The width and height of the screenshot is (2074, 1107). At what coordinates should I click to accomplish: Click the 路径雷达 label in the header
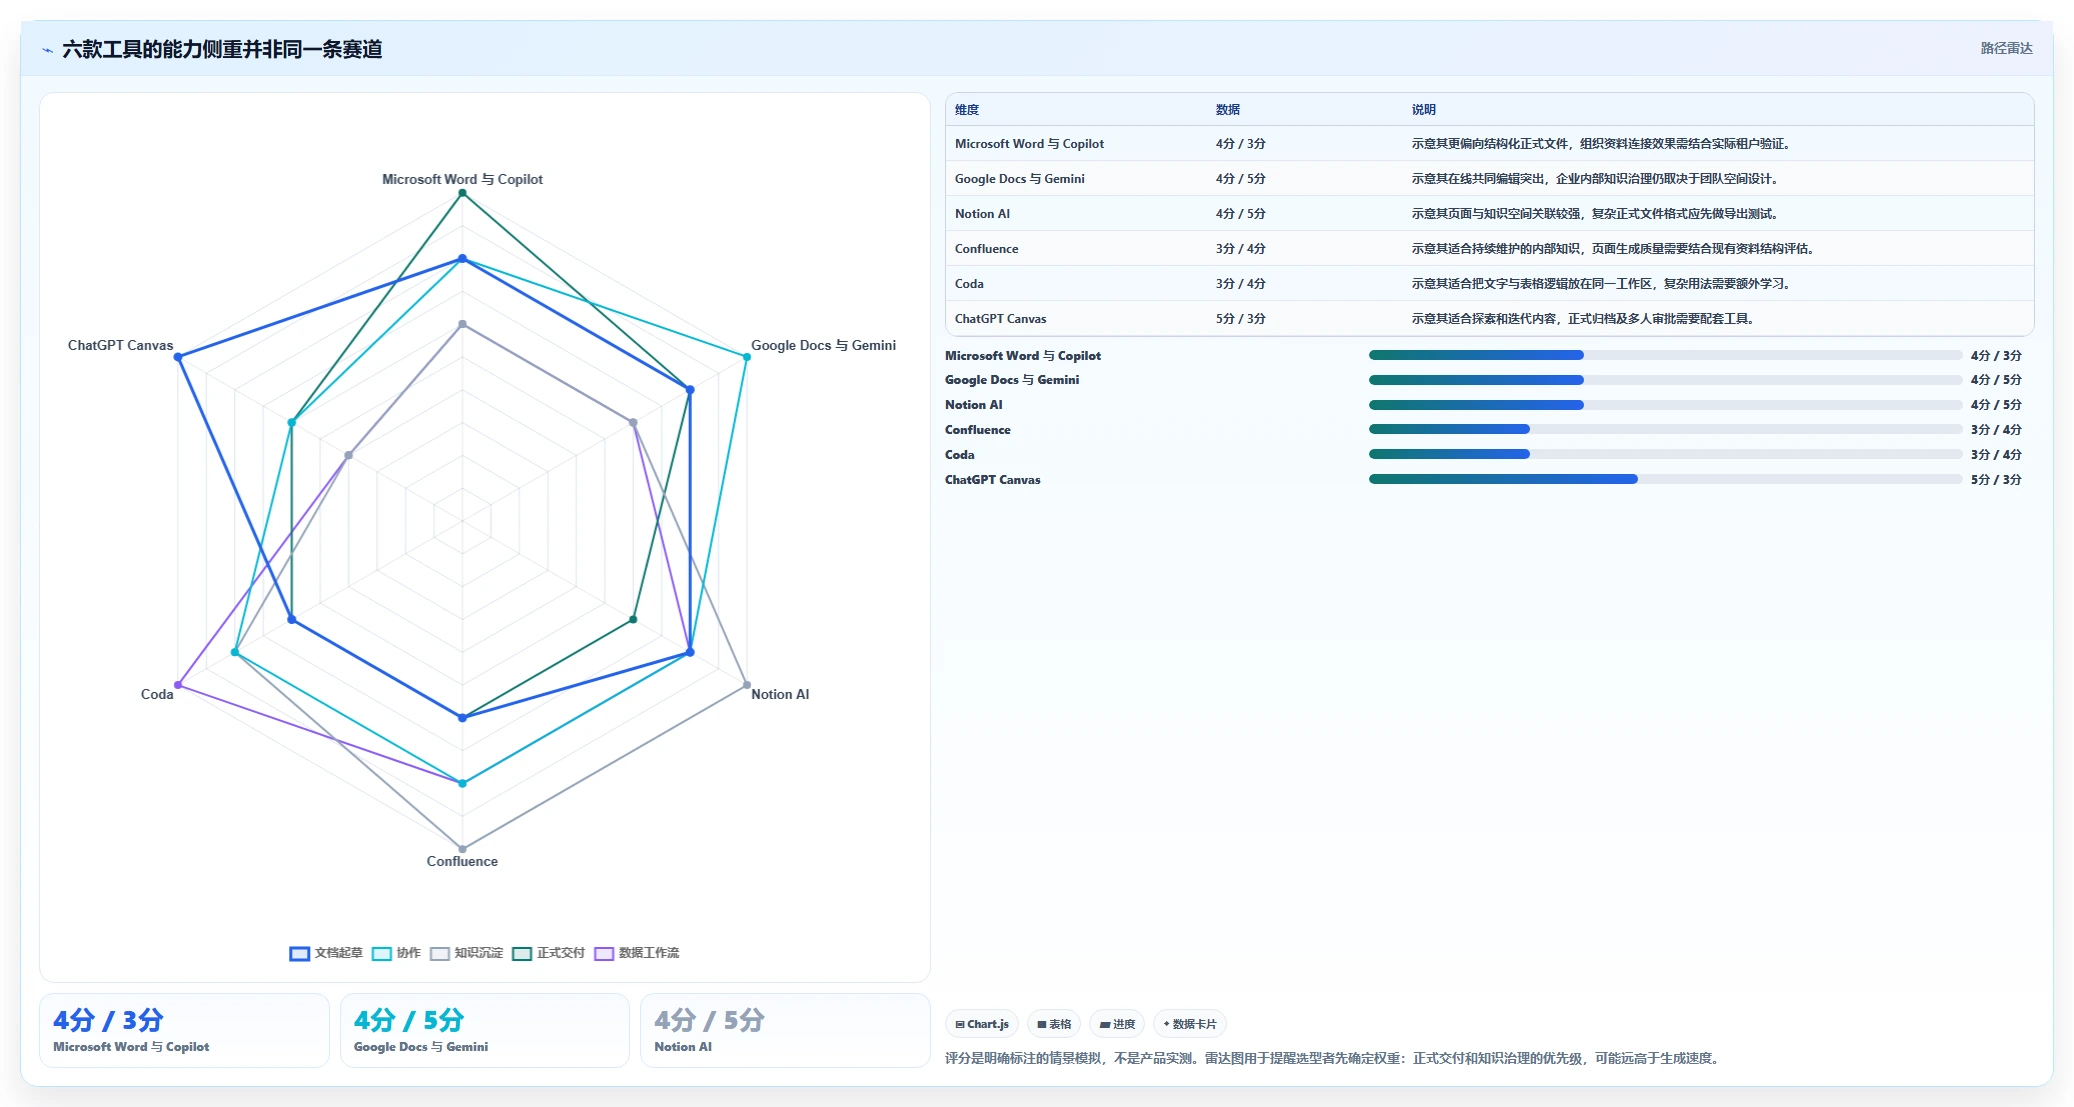[2006, 48]
